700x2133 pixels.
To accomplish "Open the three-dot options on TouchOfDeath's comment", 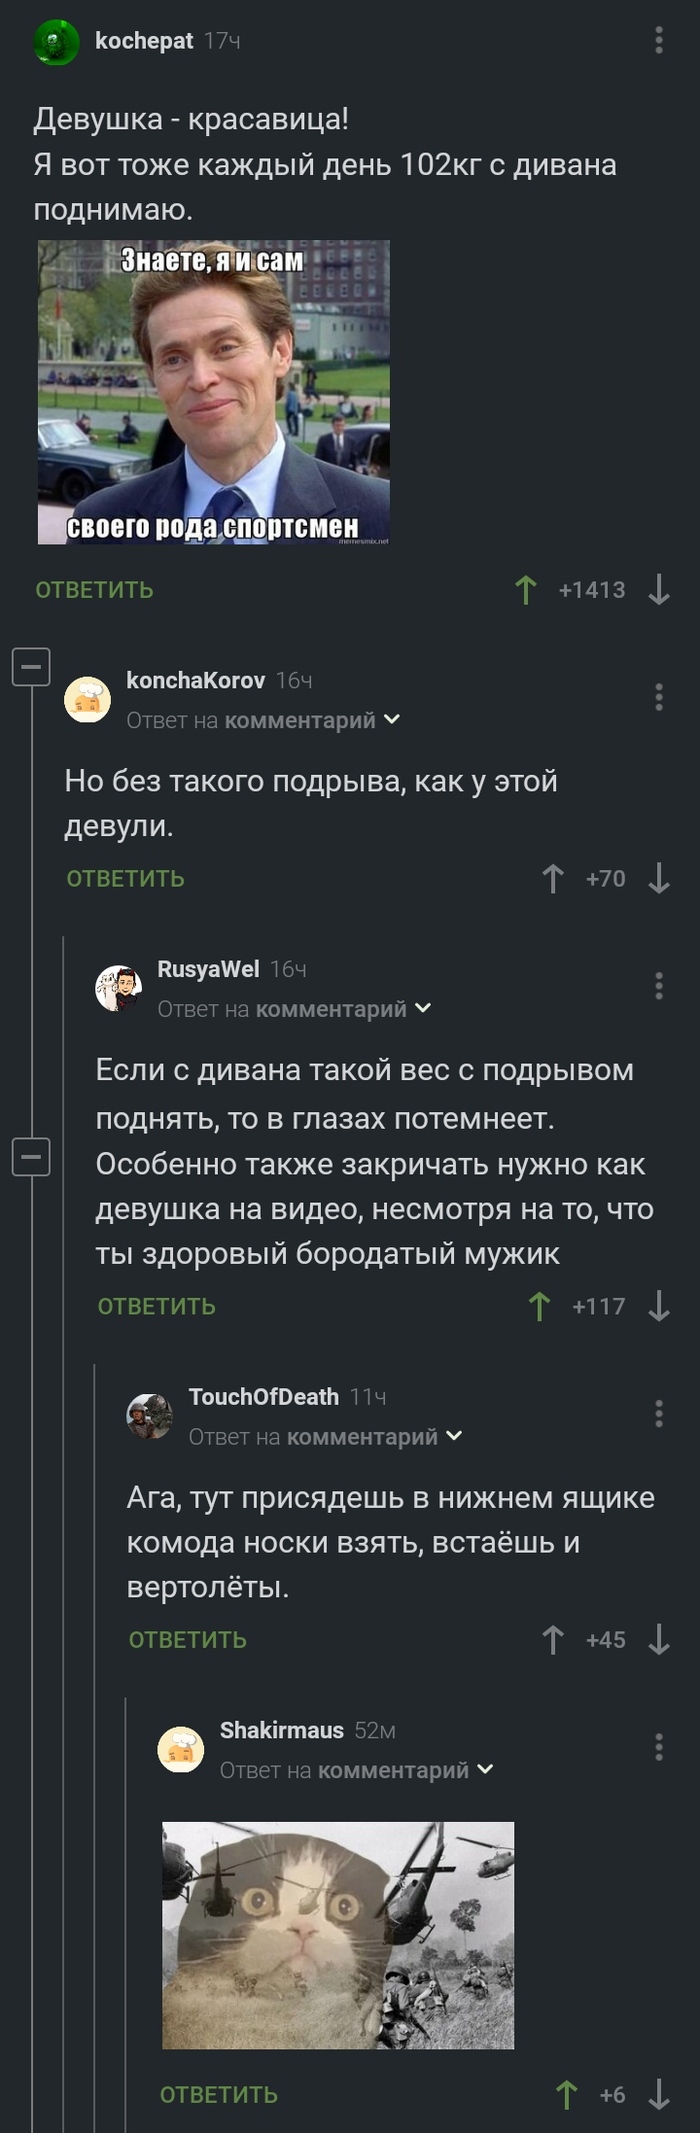I will (x=657, y=1412).
